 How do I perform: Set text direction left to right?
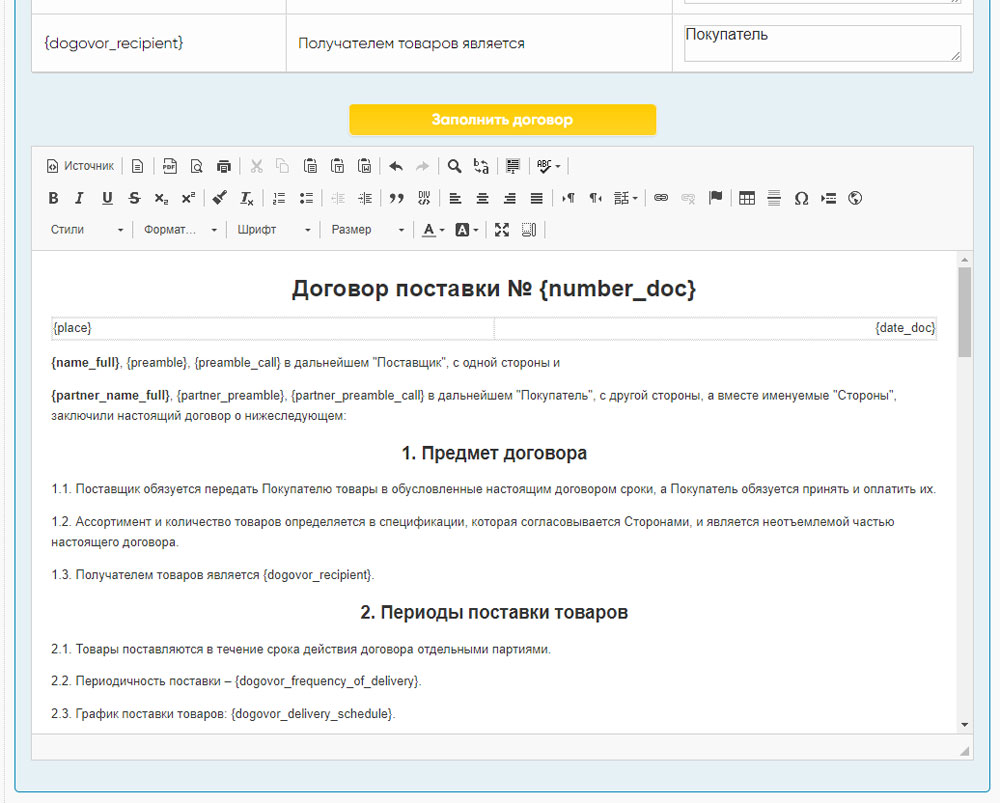pyautogui.click(x=568, y=198)
